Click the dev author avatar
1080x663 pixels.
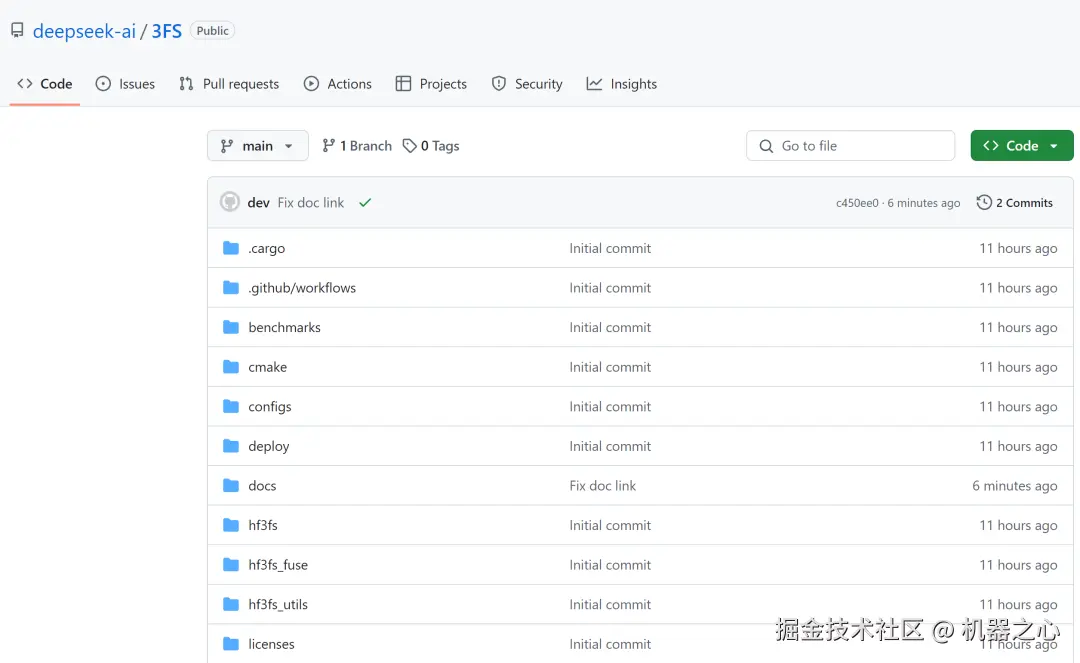click(229, 202)
